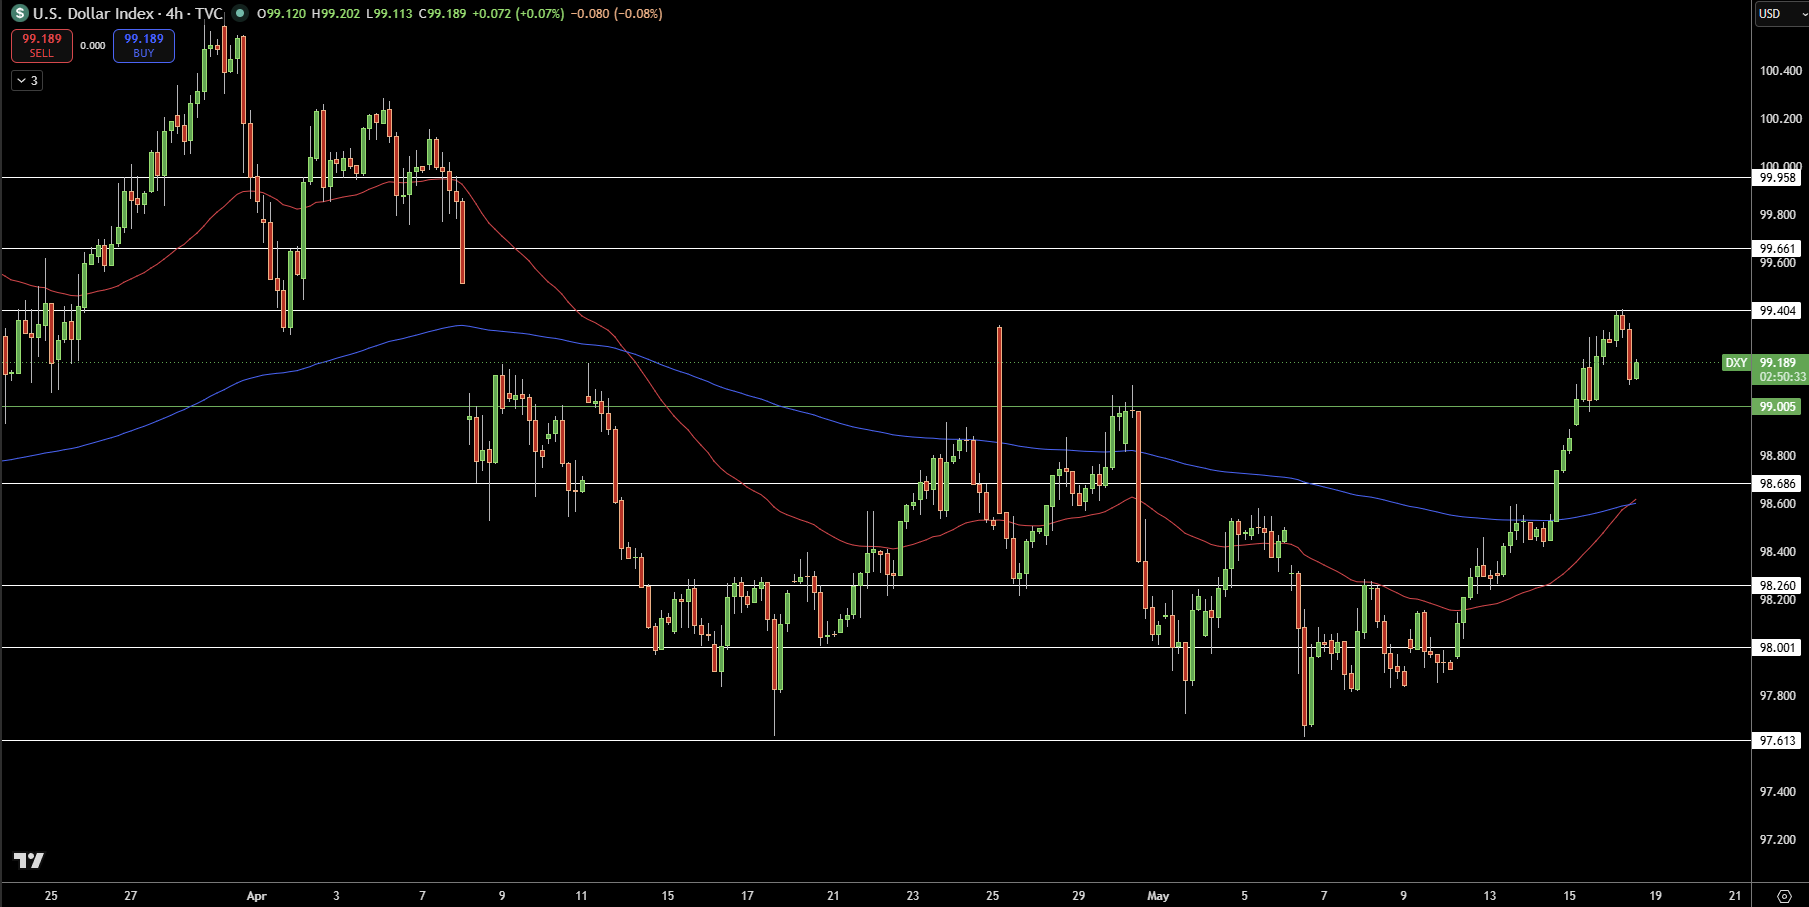Select the 99.404 horizontal line price label

1778,311
